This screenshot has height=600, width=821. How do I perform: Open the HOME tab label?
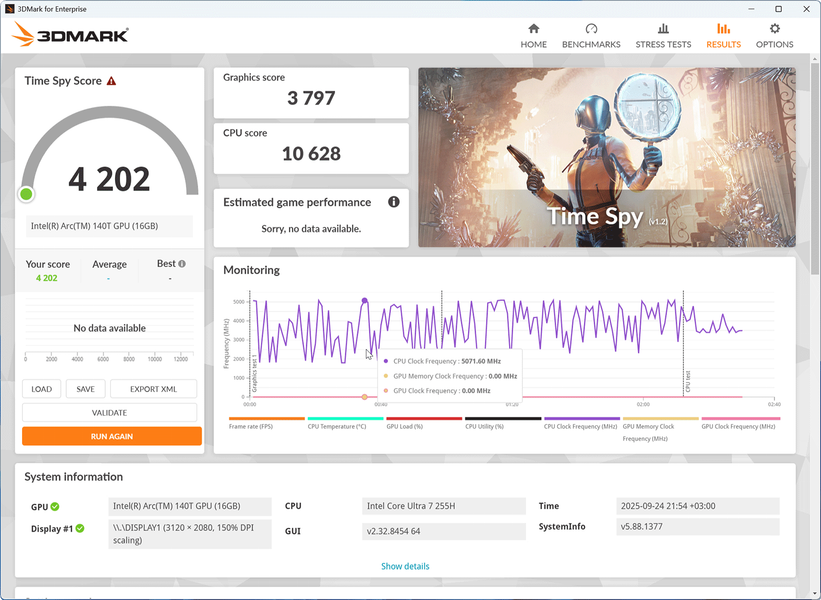[534, 45]
